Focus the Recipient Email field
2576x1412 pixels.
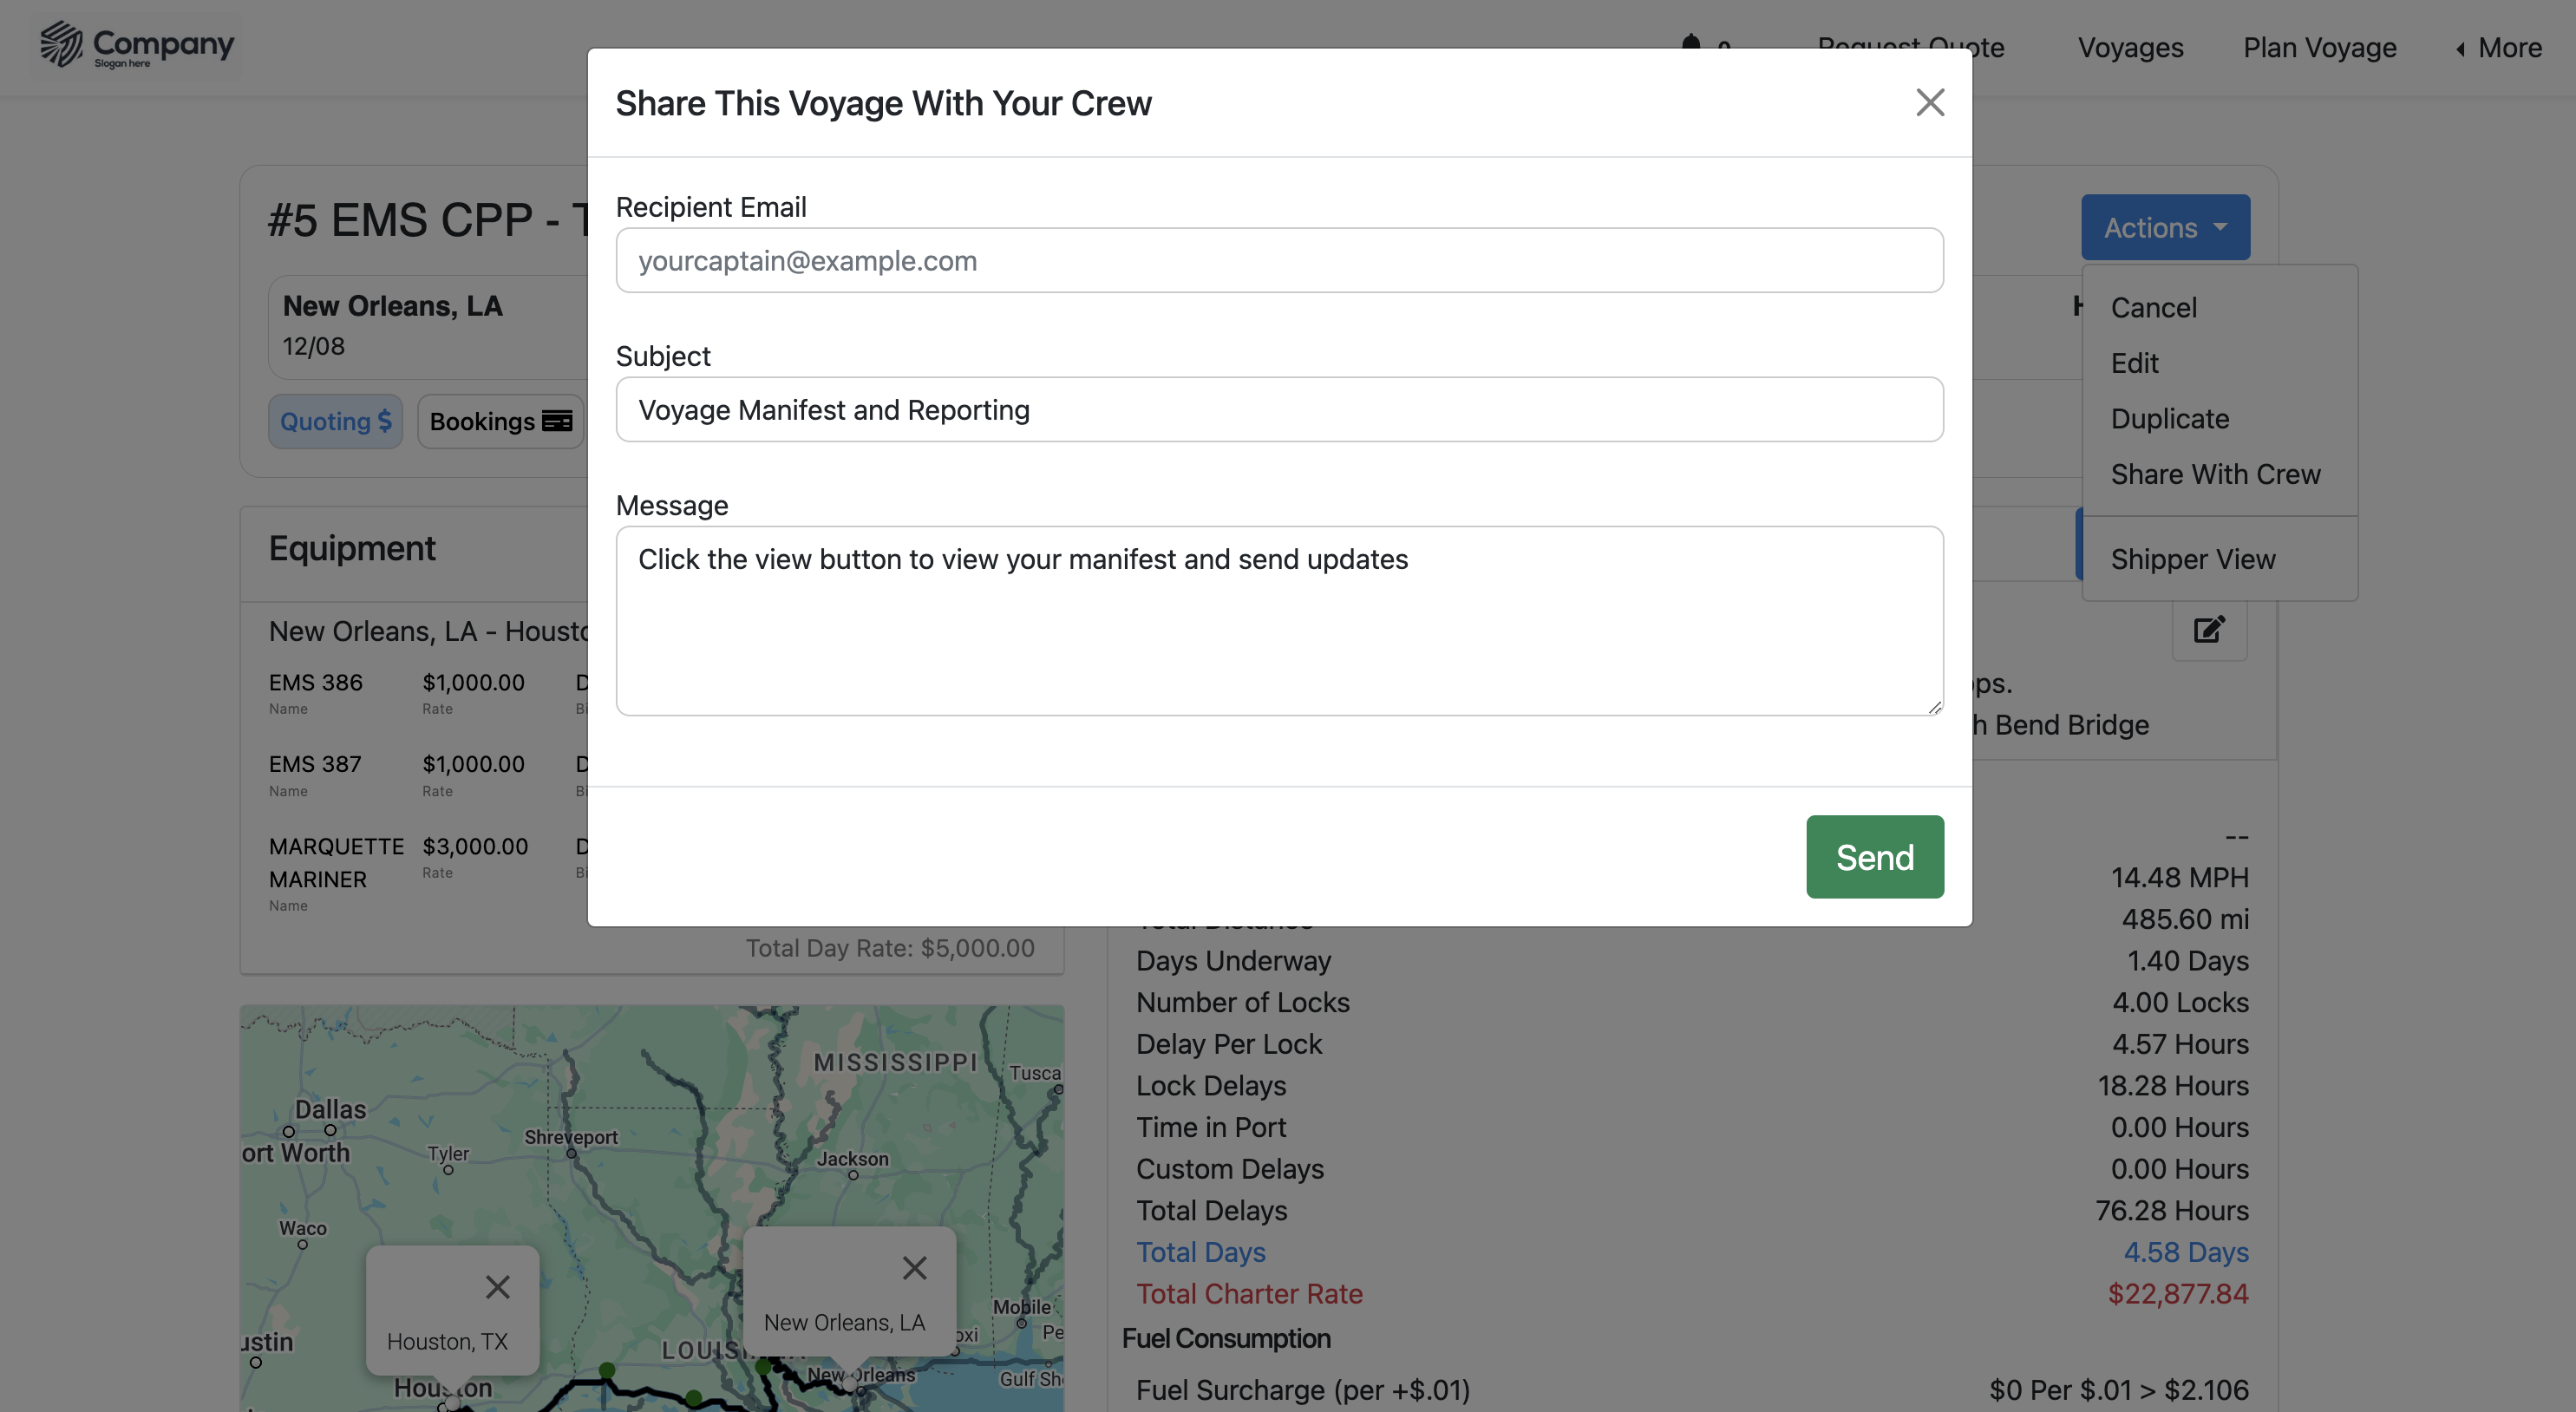coord(1279,260)
